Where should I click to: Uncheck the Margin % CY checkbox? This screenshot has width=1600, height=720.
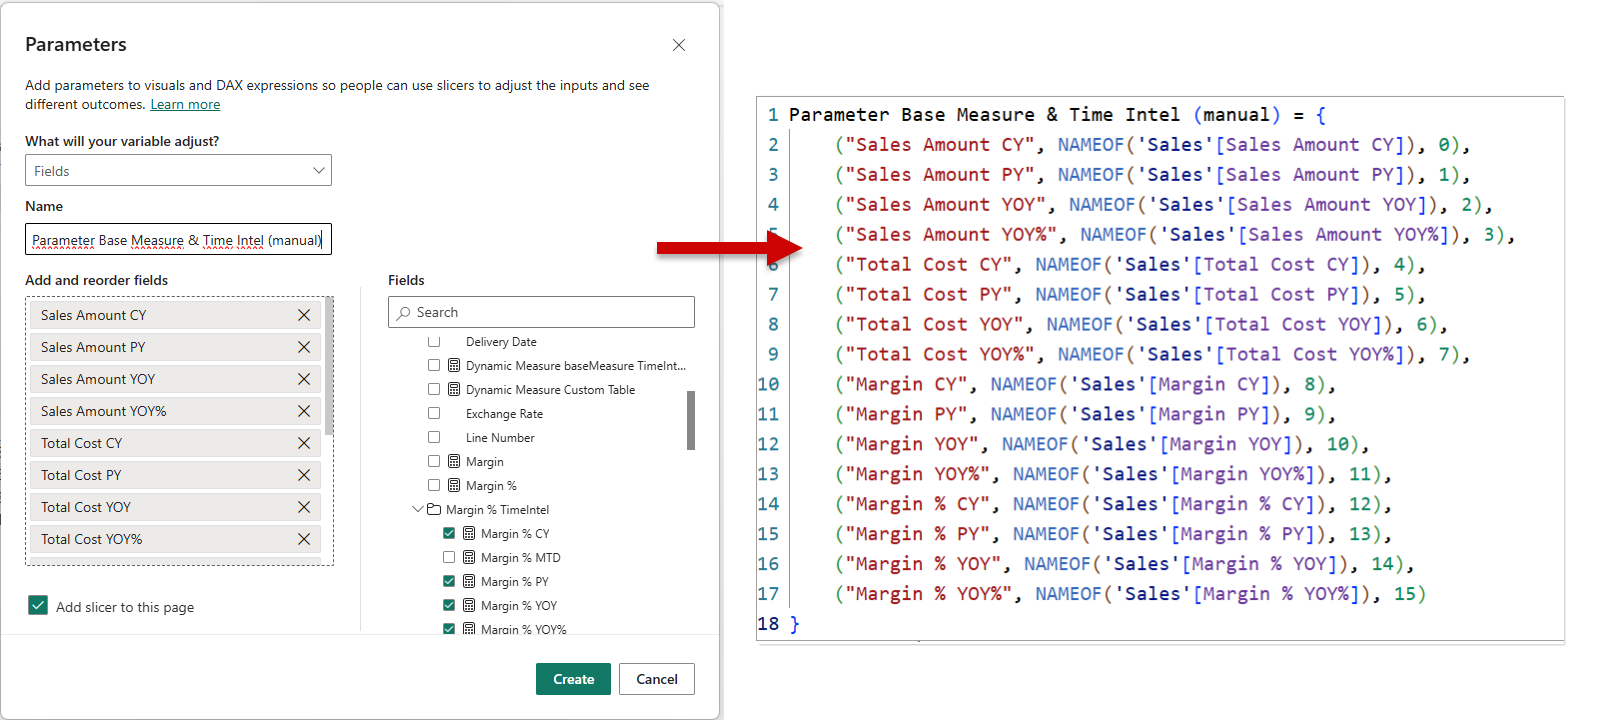tap(449, 534)
